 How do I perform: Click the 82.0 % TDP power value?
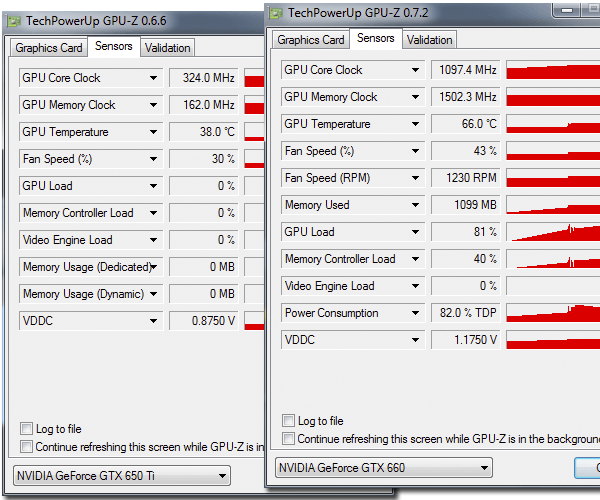click(466, 313)
